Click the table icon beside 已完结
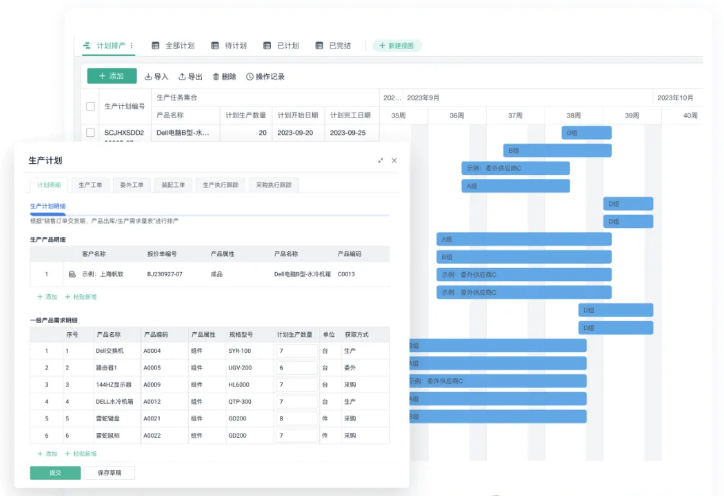The width and height of the screenshot is (724, 503). pos(320,46)
